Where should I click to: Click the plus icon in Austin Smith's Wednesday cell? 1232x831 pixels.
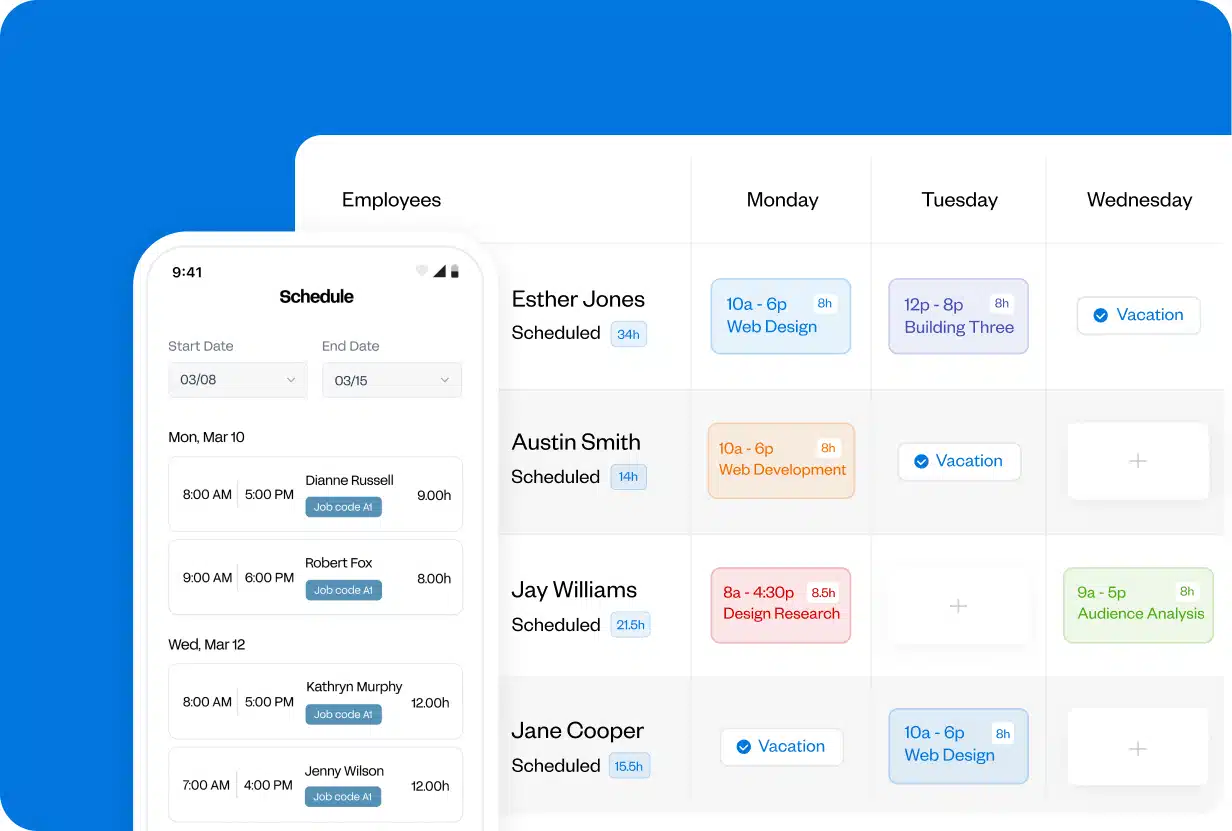(1138, 461)
